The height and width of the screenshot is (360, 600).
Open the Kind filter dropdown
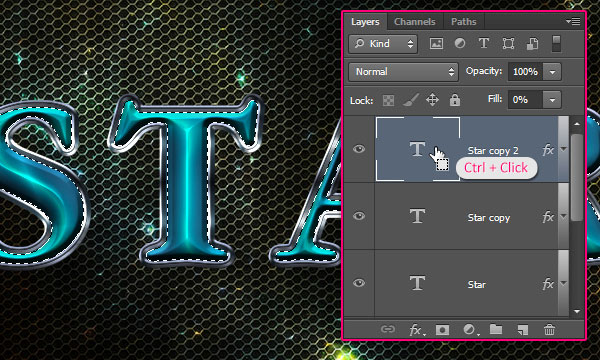pos(383,44)
